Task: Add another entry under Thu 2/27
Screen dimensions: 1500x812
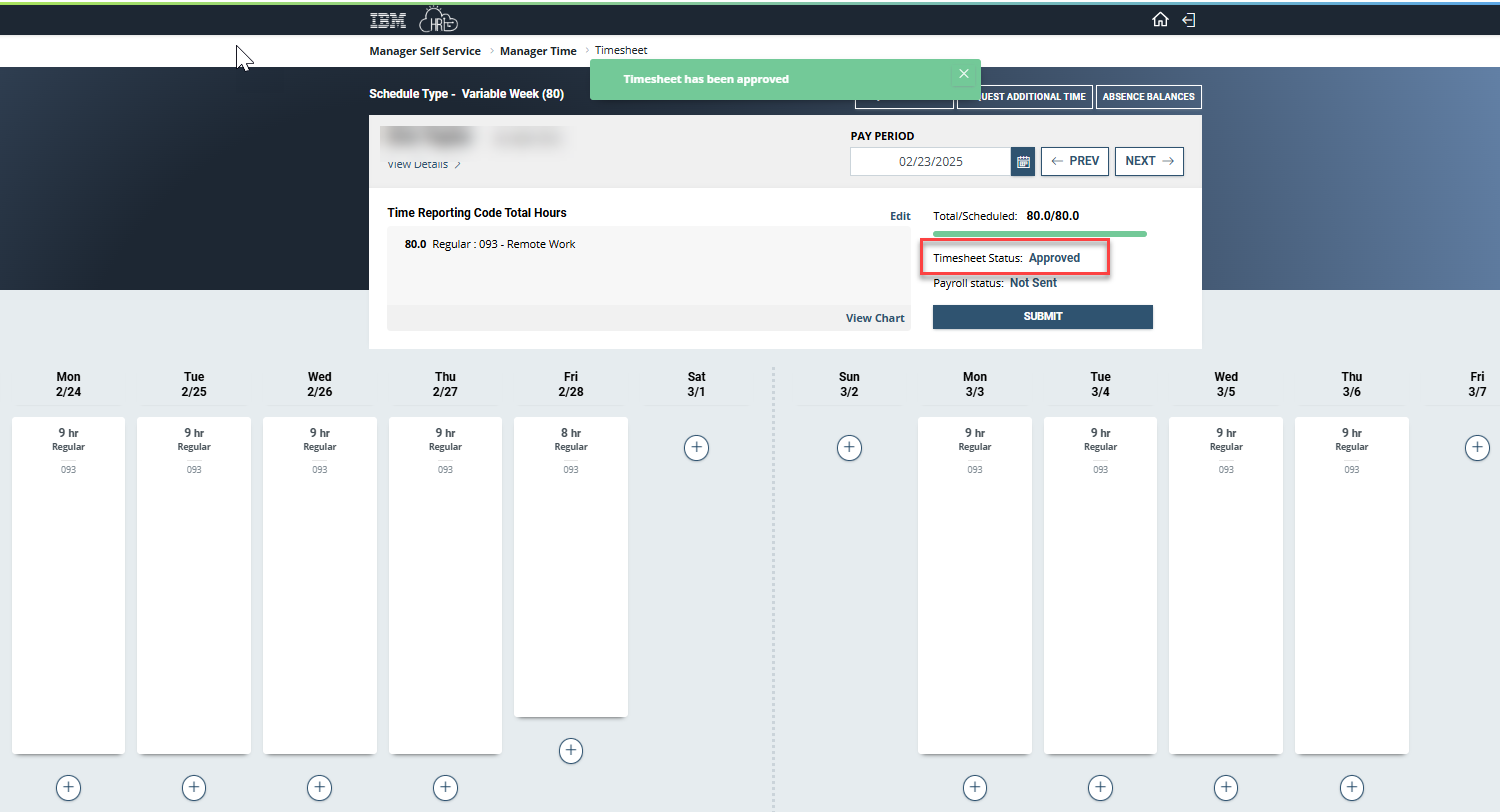Action: pos(446,787)
